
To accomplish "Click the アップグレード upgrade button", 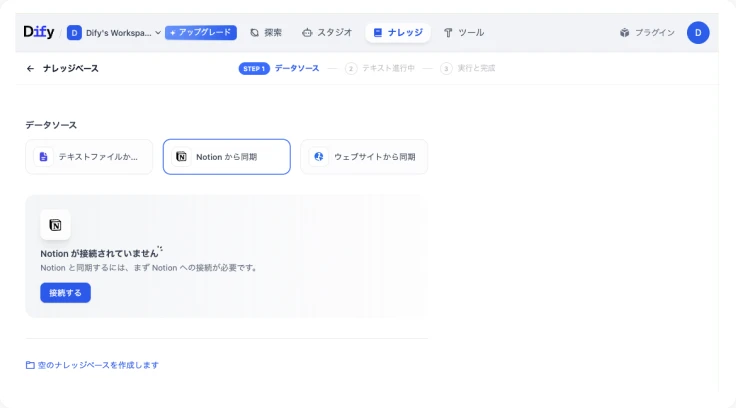I will pos(201,32).
